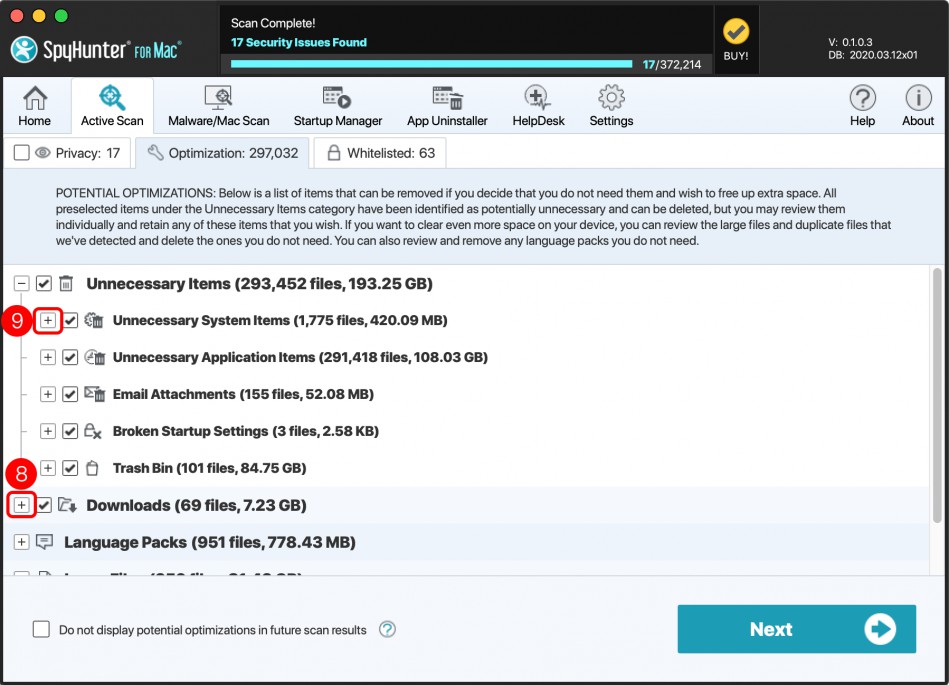Click the Help question mark icon
949x685 pixels.
862,106
